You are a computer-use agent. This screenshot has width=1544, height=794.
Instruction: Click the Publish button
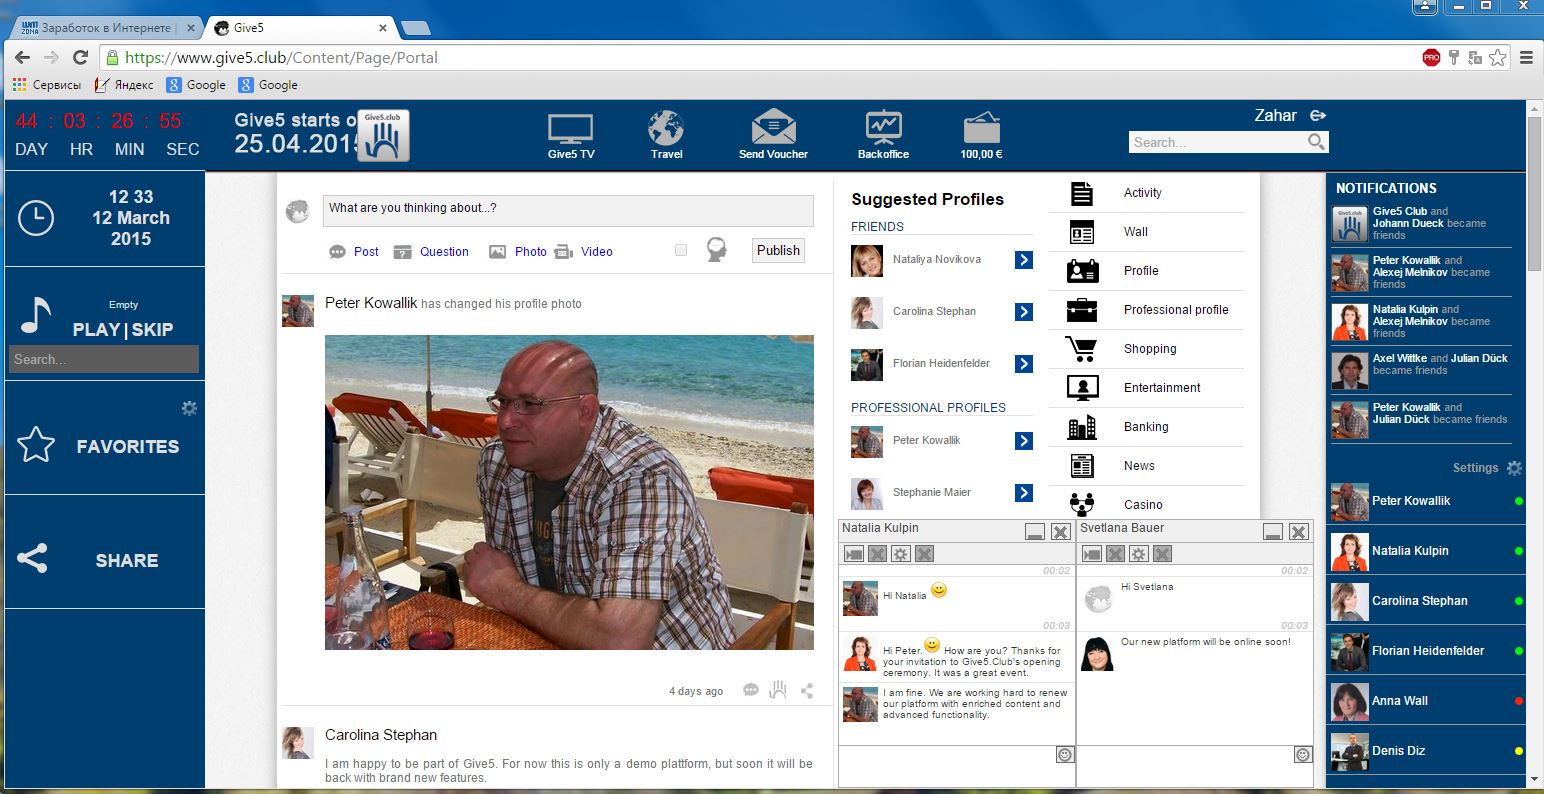click(778, 250)
